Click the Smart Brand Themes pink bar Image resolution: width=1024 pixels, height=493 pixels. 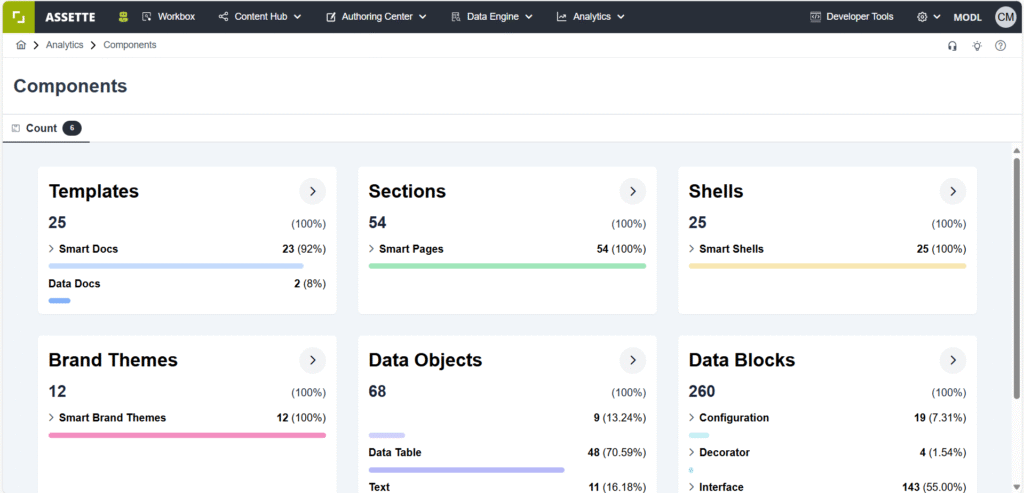click(187, 435)
